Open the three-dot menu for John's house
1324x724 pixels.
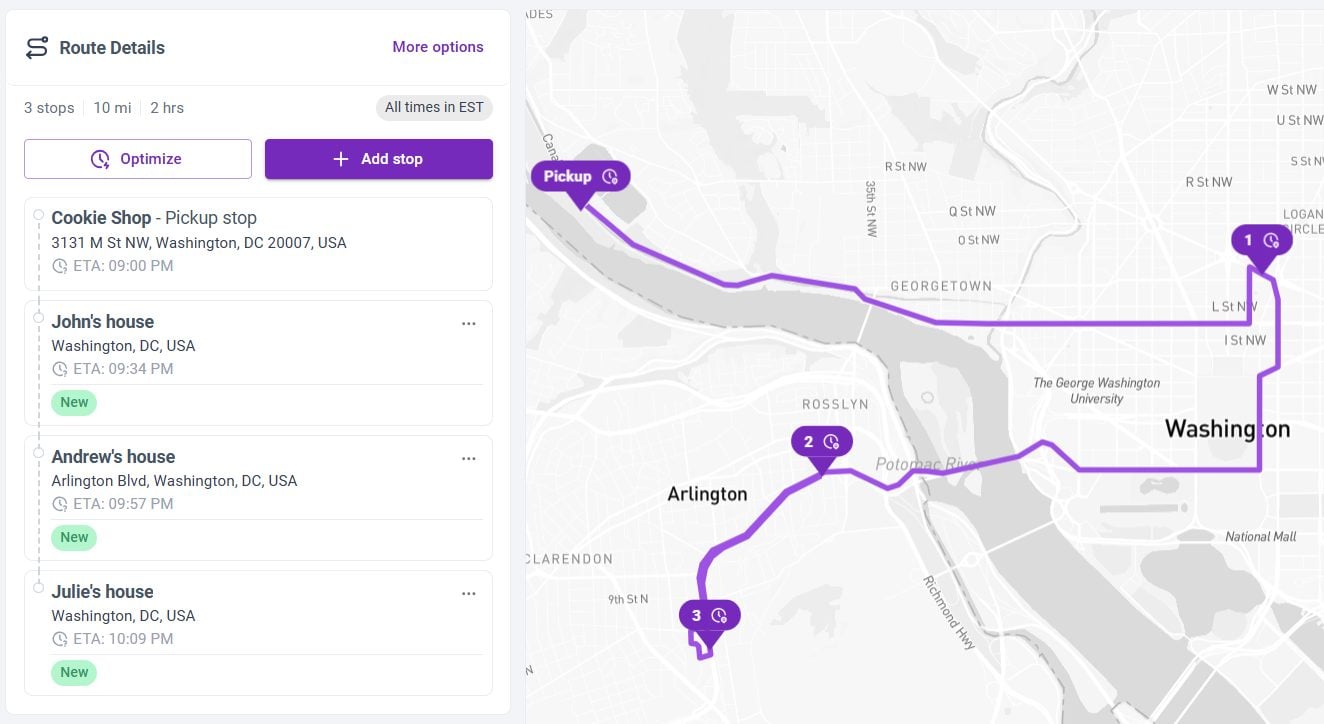click(469, 323)
